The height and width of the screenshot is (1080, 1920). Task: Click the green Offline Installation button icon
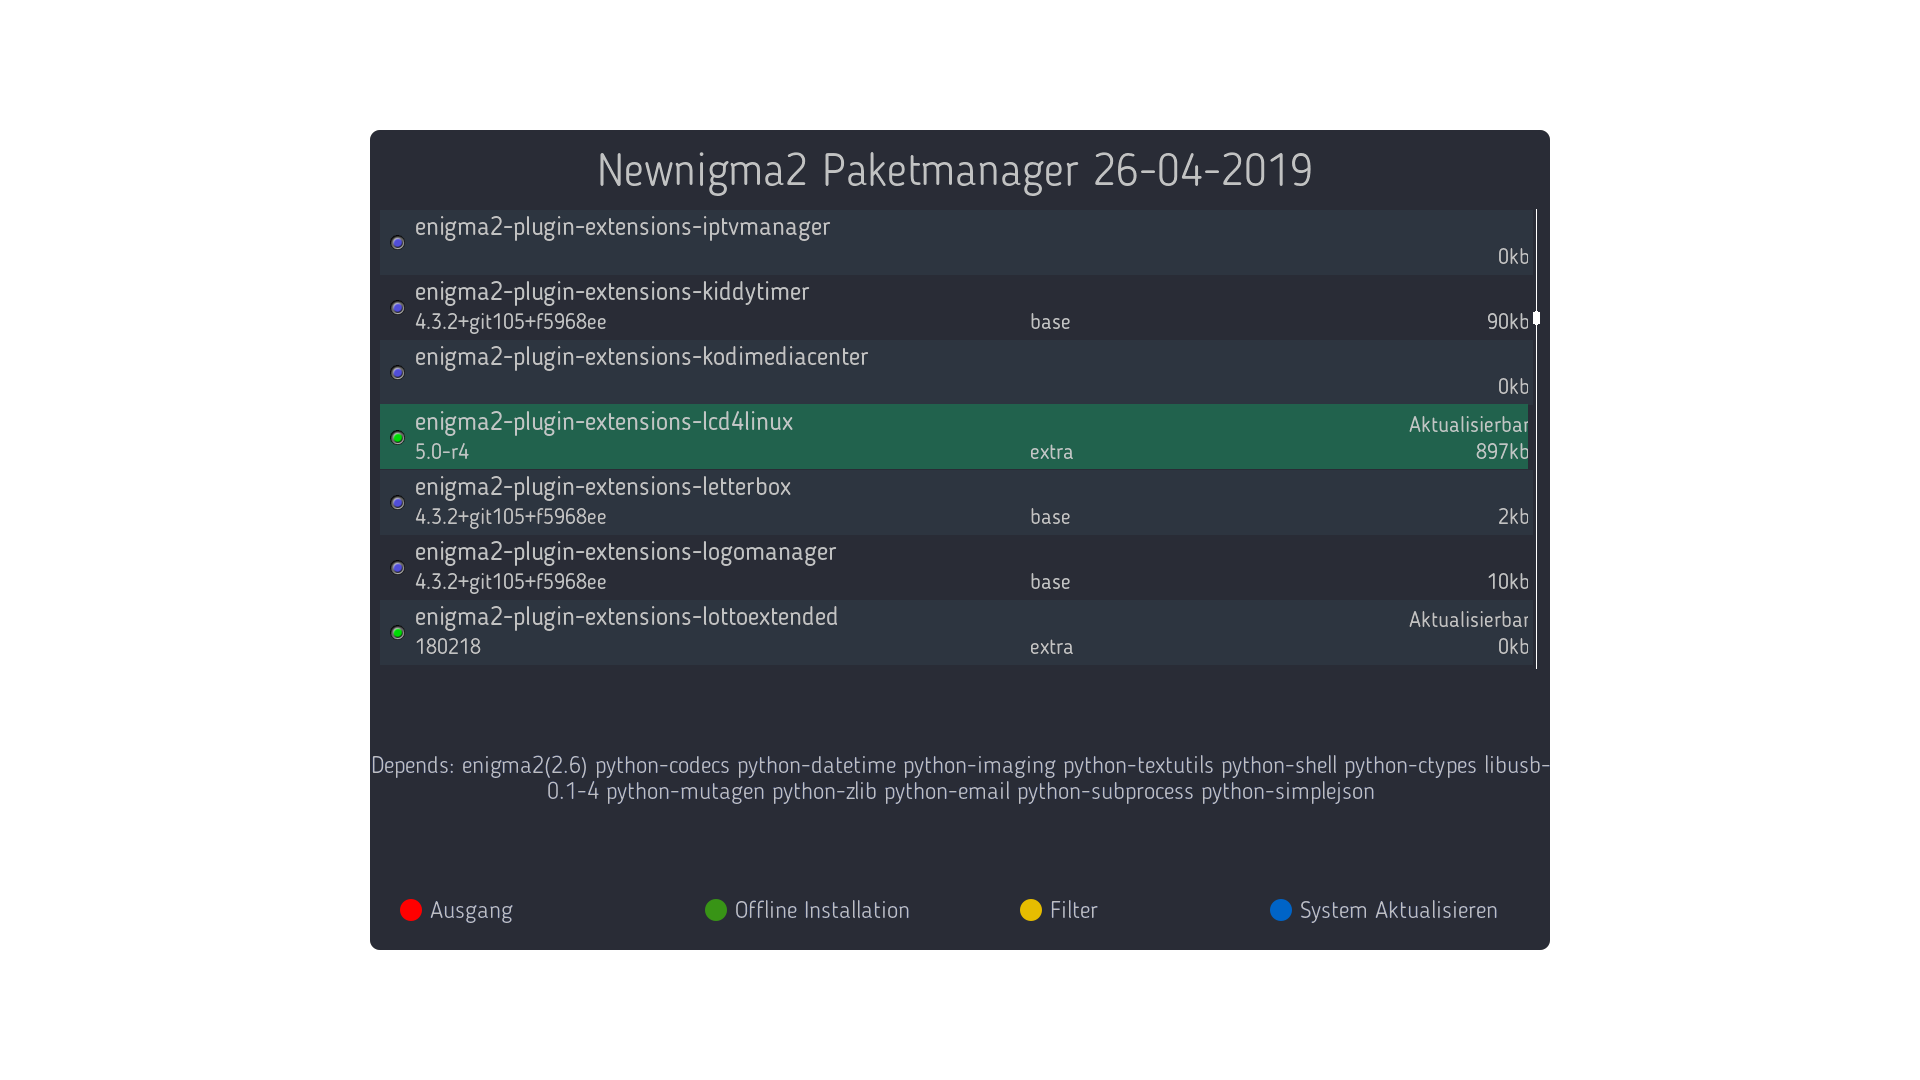(x=716, y=910)
